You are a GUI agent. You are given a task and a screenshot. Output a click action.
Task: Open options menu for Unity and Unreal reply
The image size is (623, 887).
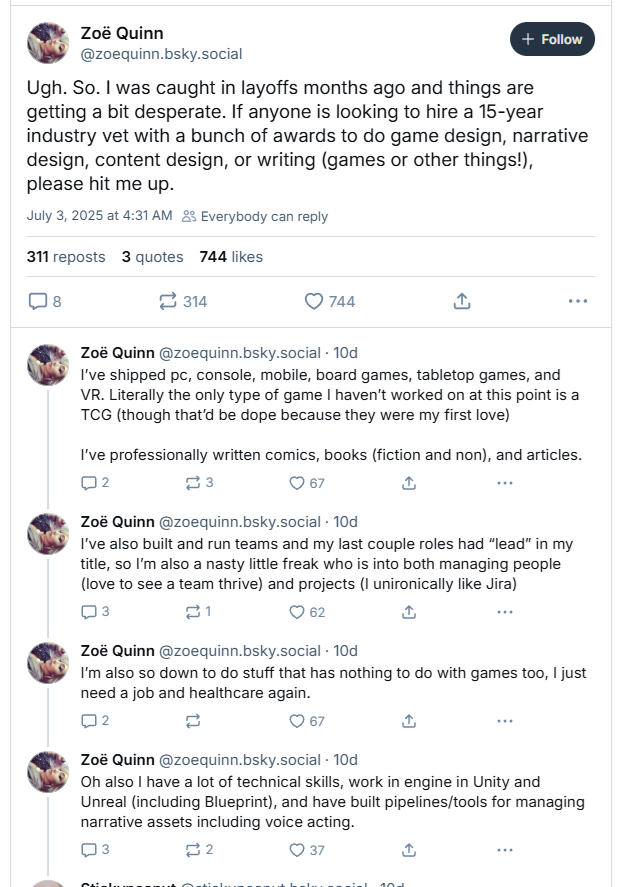tap(505, 850)
